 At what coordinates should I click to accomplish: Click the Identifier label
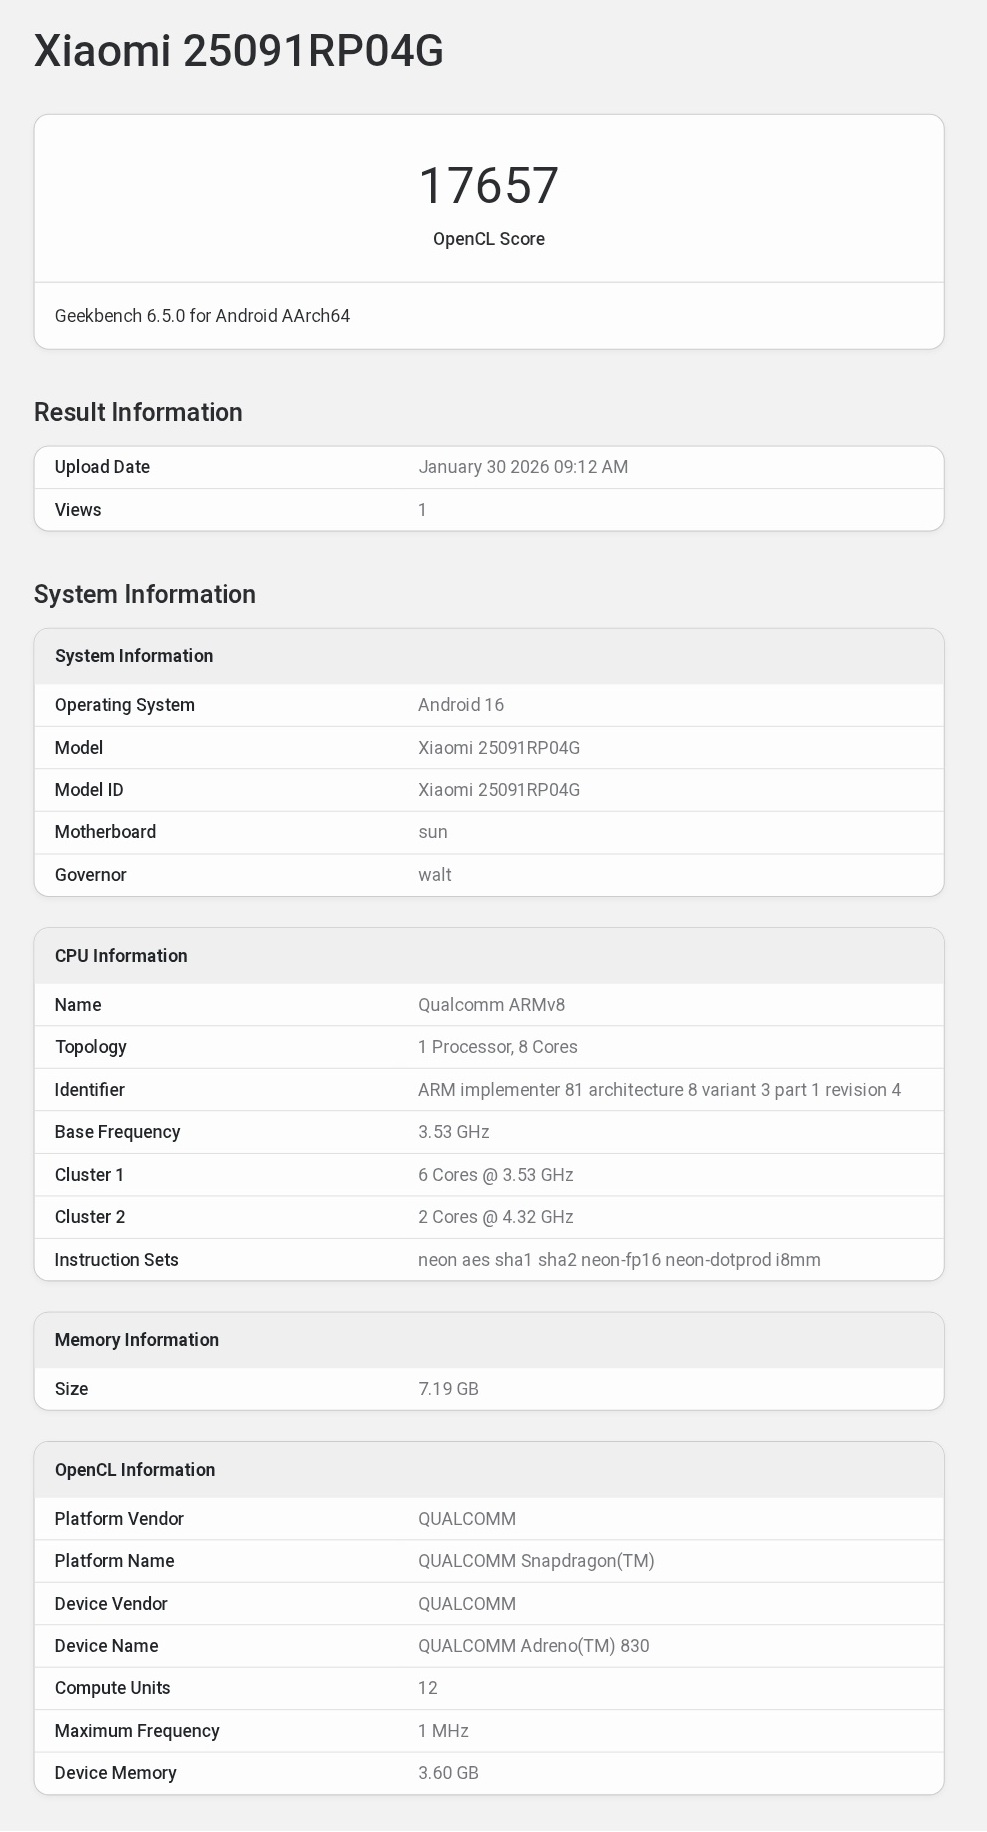pos(90,1090)
